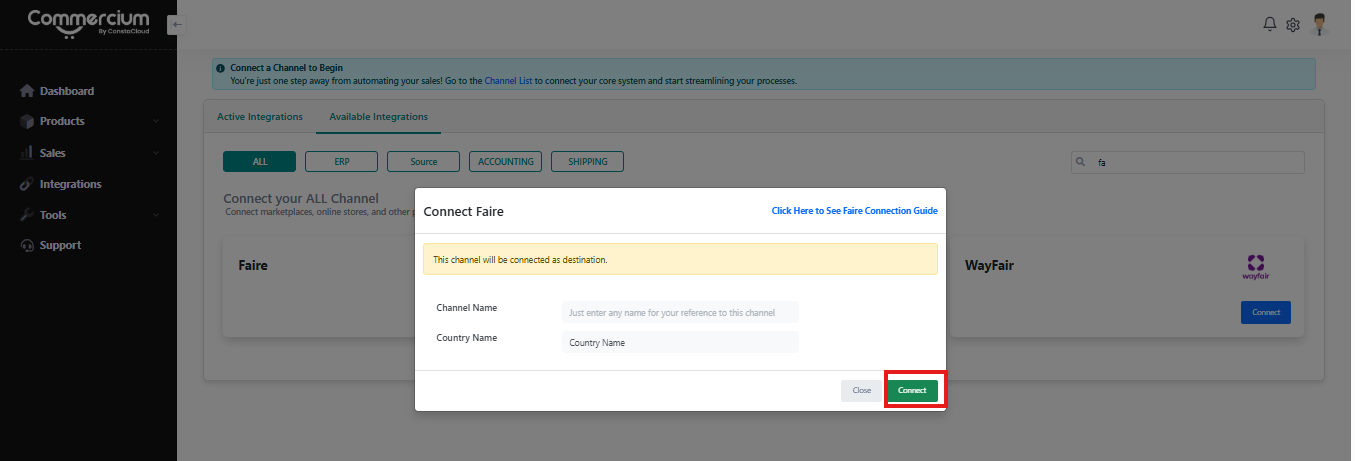The image size is (1355, 461).
Task: Click the Channel List link
Action: 508,81
